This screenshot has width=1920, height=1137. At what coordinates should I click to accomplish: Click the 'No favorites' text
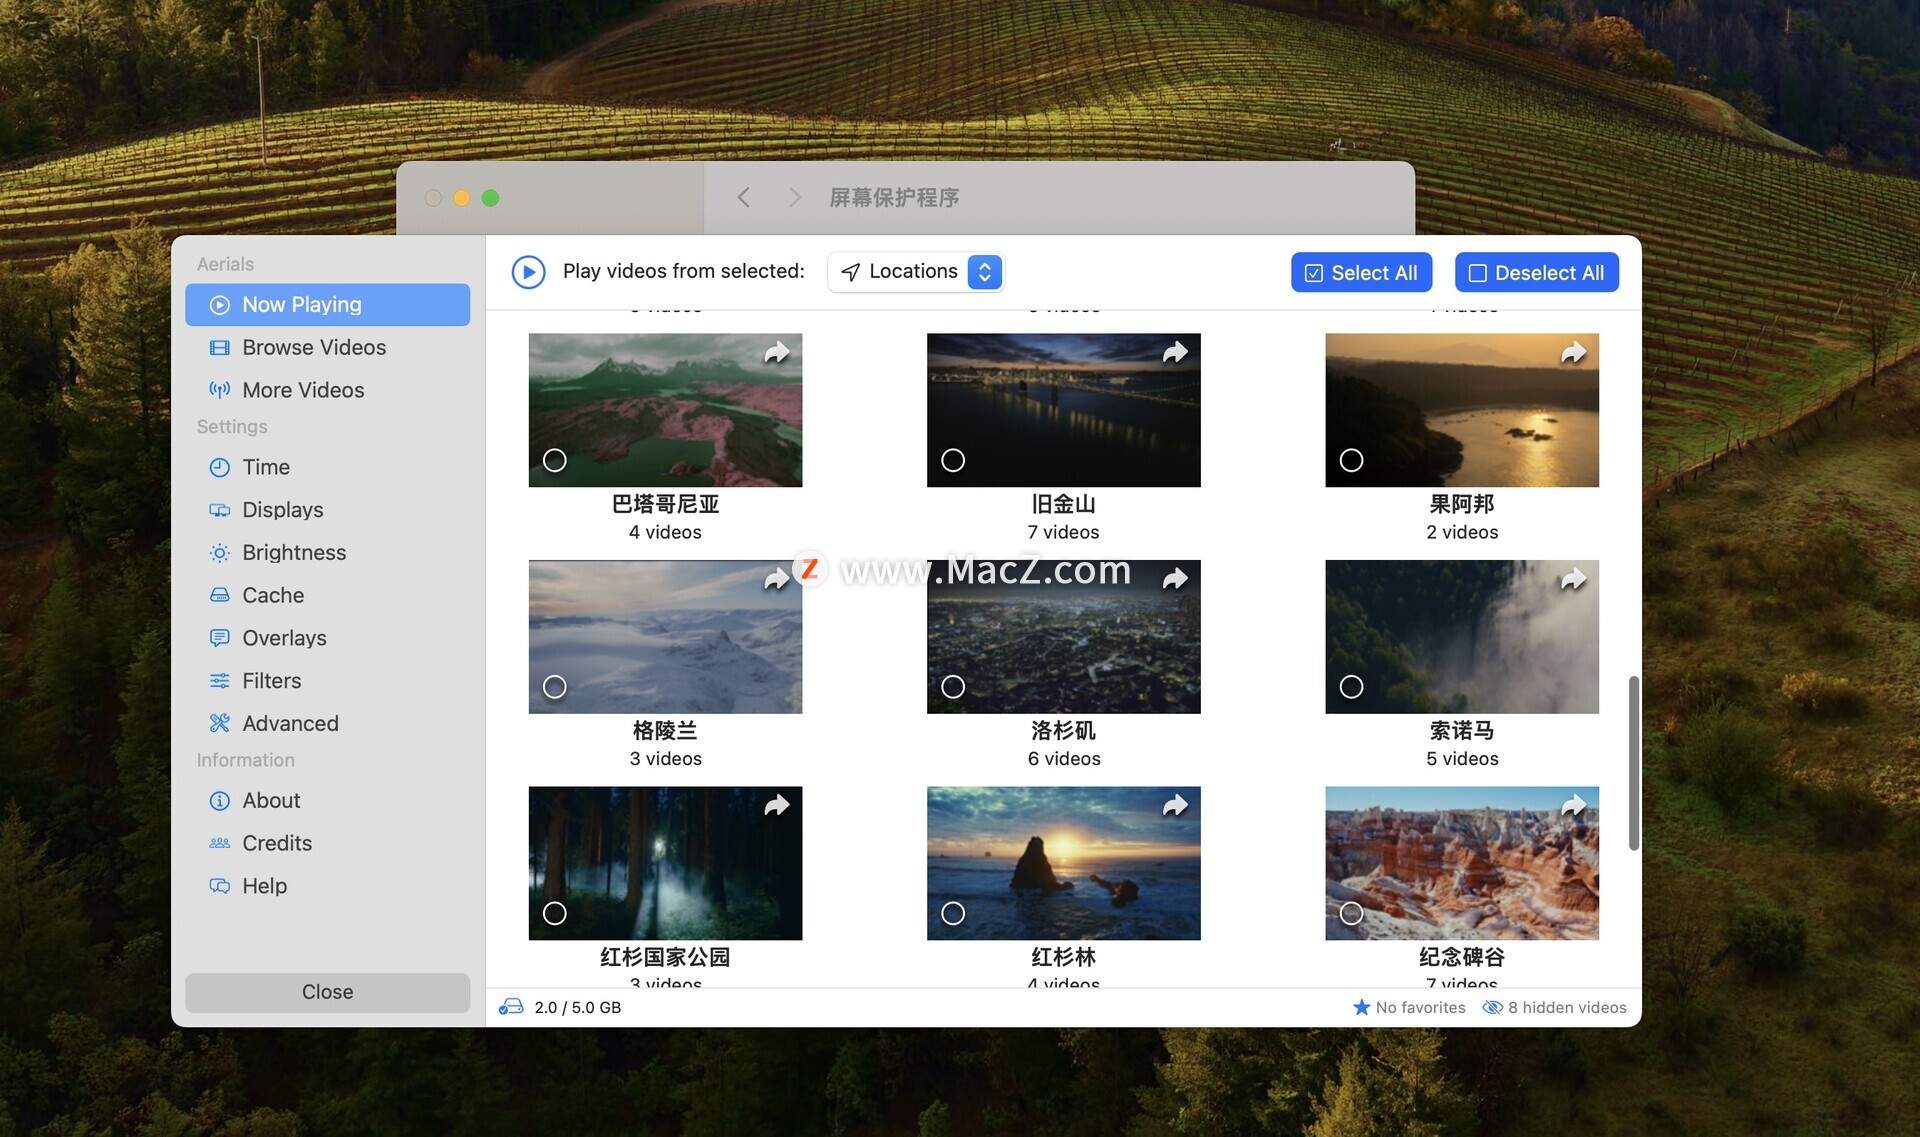coord(1420,1008)
